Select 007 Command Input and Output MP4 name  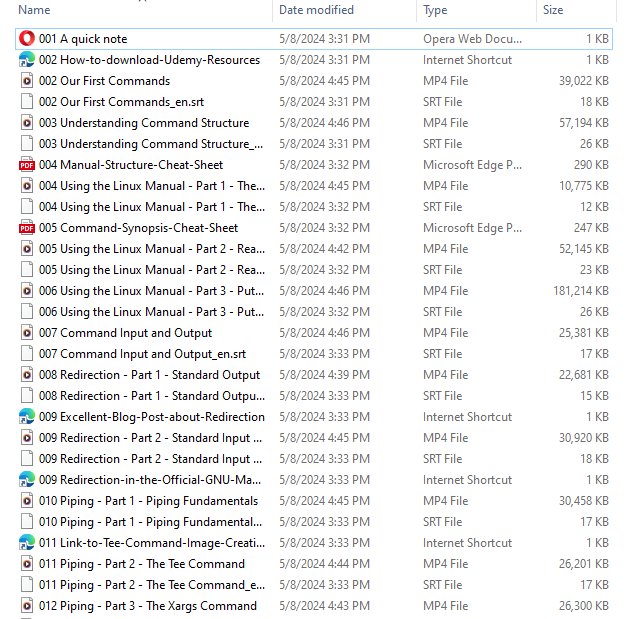125,333
